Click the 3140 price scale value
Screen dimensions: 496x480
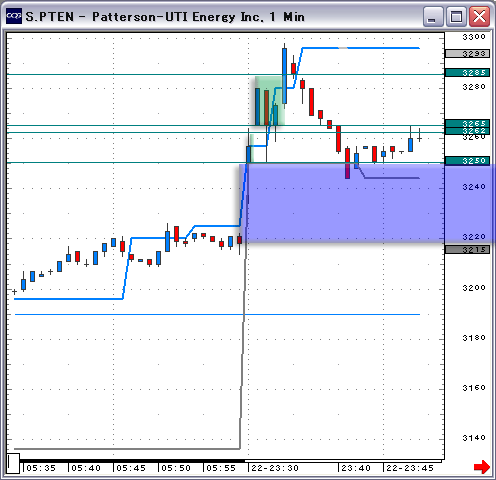[474, 438]
